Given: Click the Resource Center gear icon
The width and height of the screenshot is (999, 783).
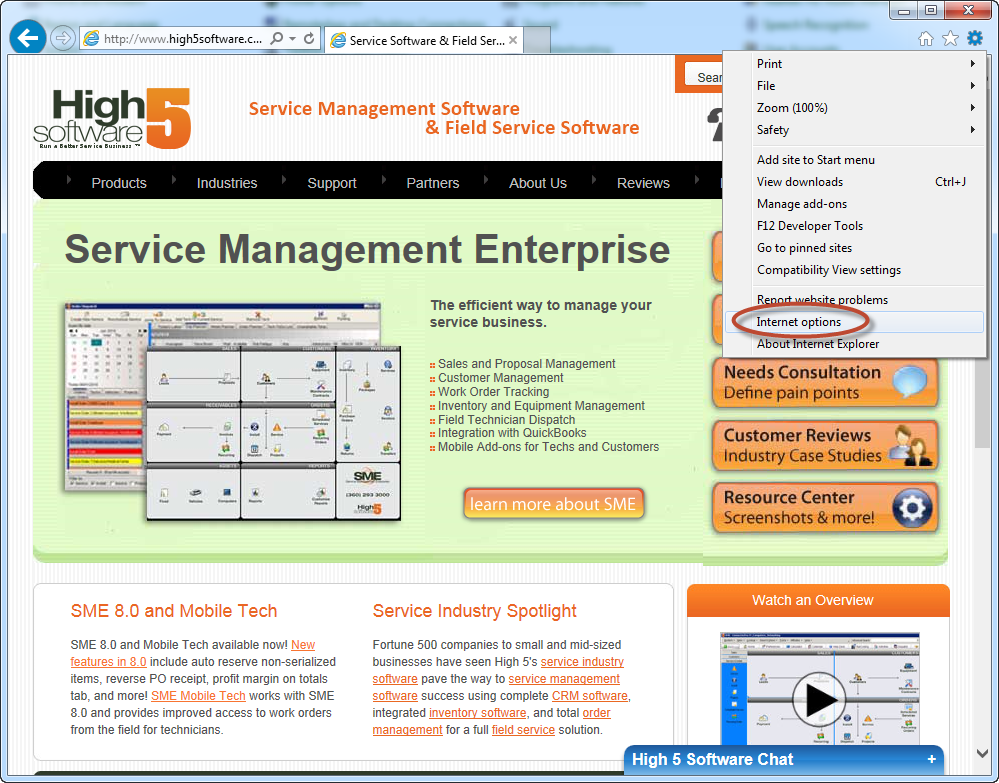Looking at the screenshot, I should coord(912,508).
